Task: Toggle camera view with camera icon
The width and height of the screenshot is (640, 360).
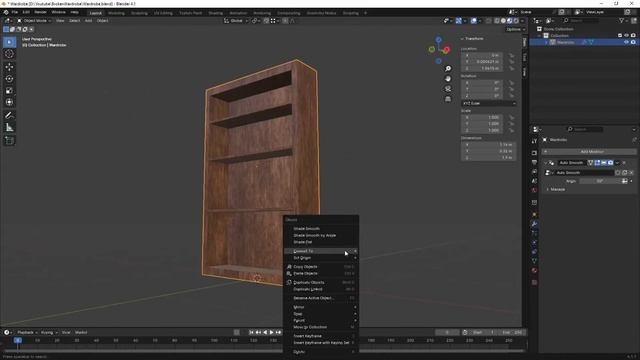Action: [x=448, y=89]
